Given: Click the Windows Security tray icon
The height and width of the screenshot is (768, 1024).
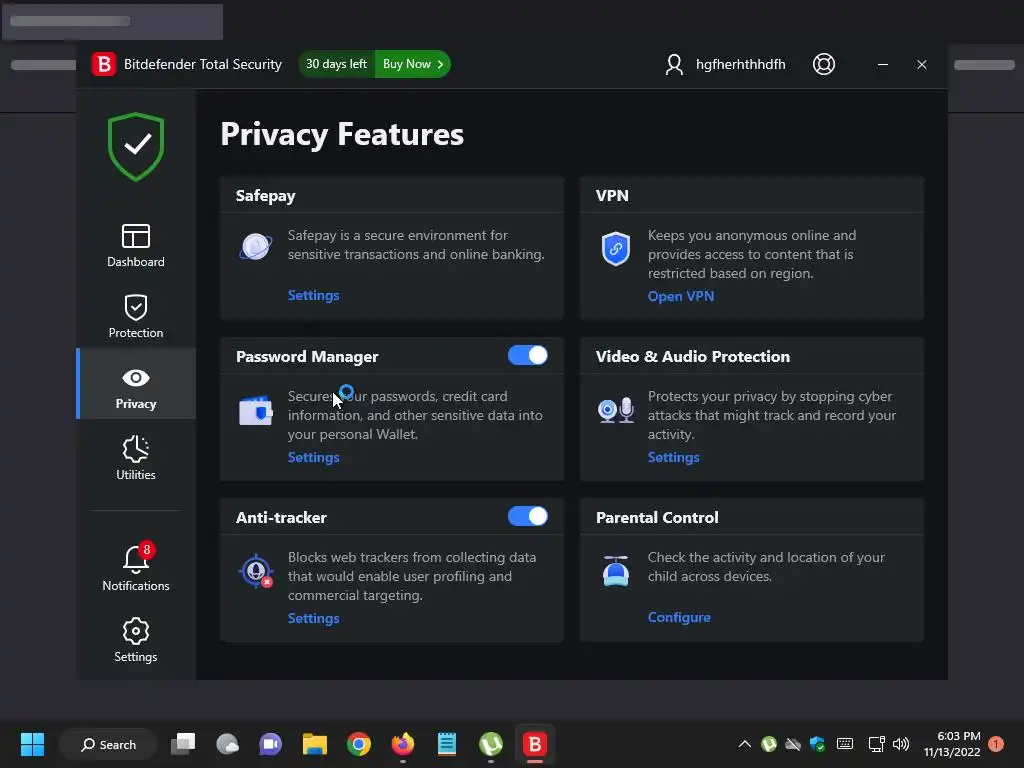Looking at the screenshot, I should pos(817,744).
